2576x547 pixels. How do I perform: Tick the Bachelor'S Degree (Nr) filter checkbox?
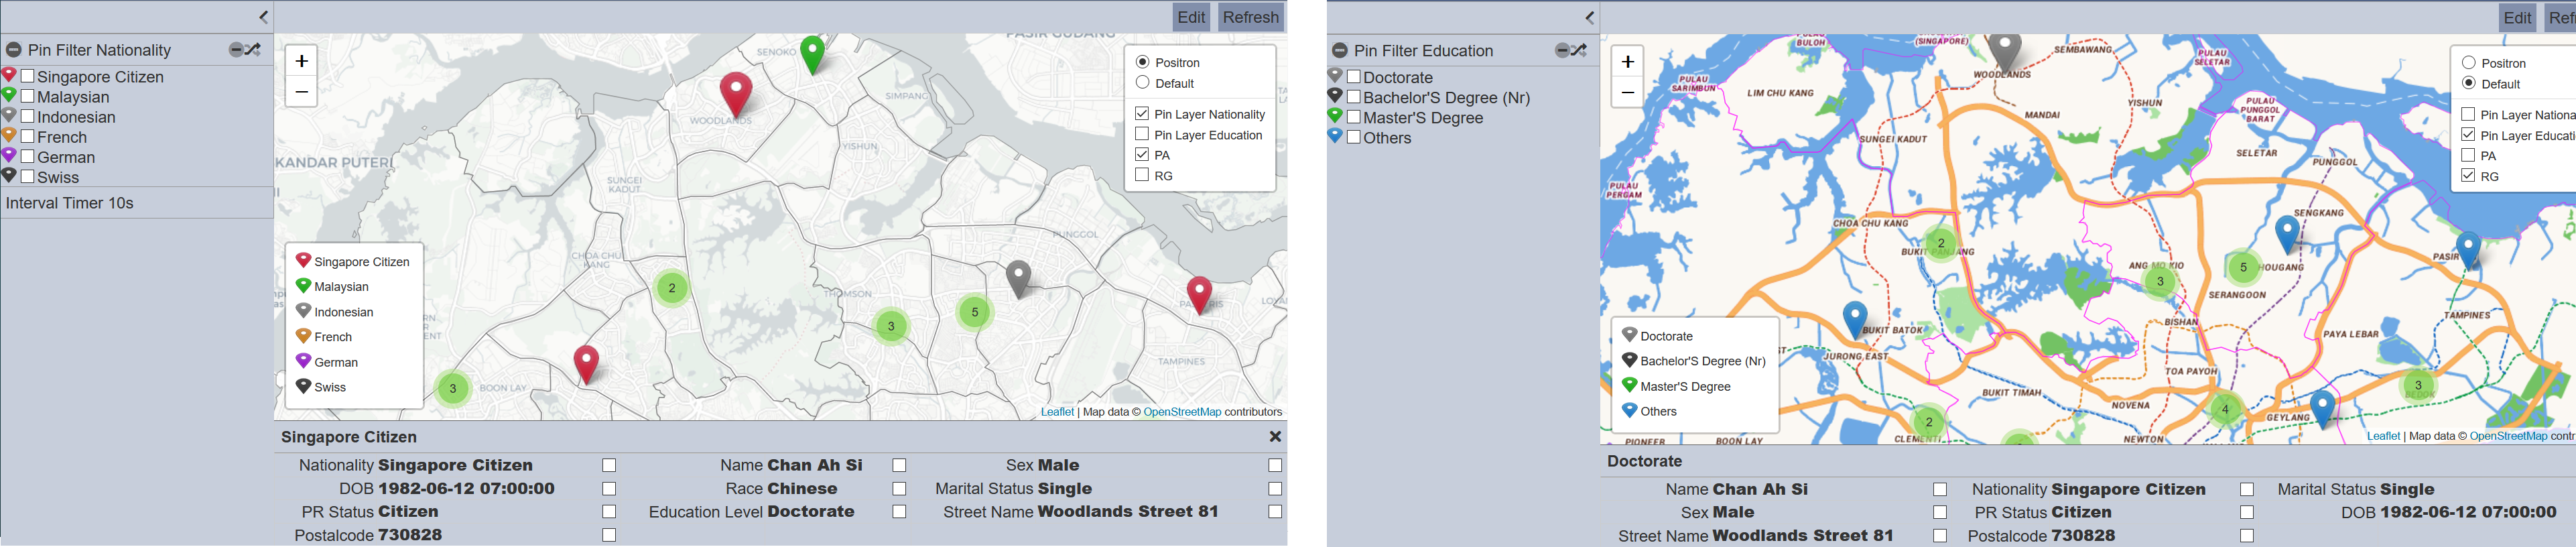click(1354, 97)
